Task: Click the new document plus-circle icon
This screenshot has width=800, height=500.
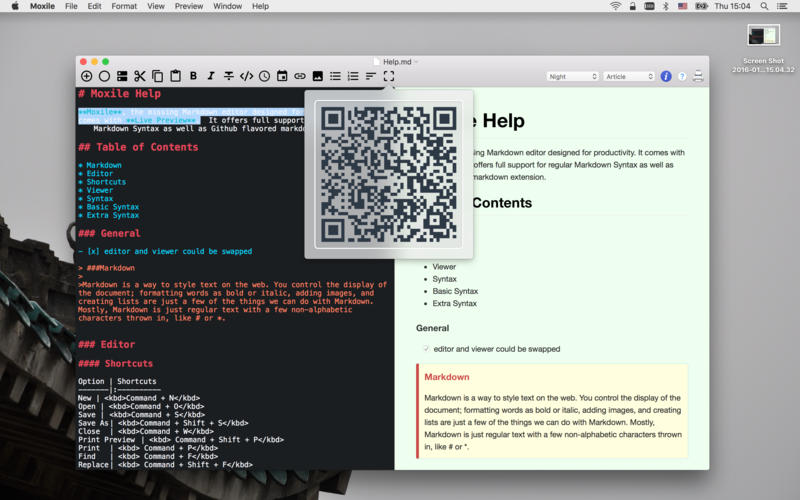Action: (87, 76)
